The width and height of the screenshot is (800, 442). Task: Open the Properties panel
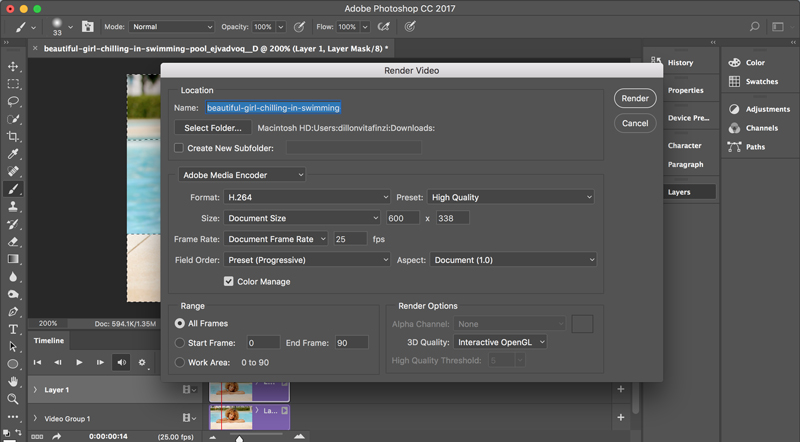click(x=685, y=90)
